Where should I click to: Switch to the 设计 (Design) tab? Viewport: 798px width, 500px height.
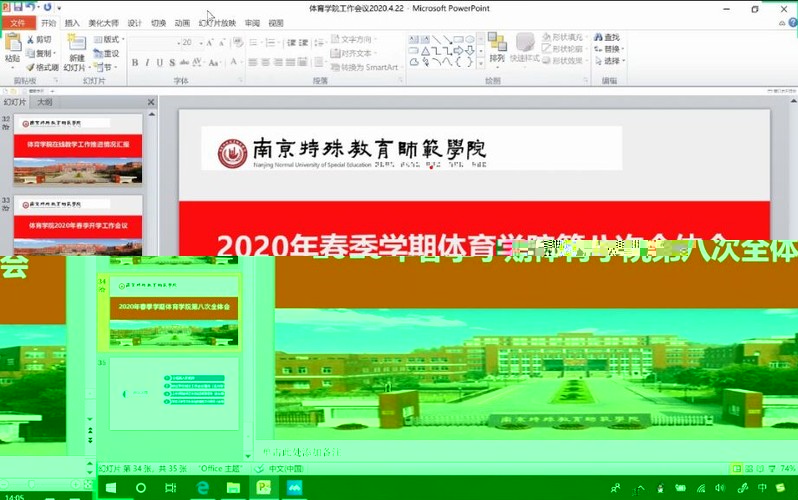coord(134,23)
